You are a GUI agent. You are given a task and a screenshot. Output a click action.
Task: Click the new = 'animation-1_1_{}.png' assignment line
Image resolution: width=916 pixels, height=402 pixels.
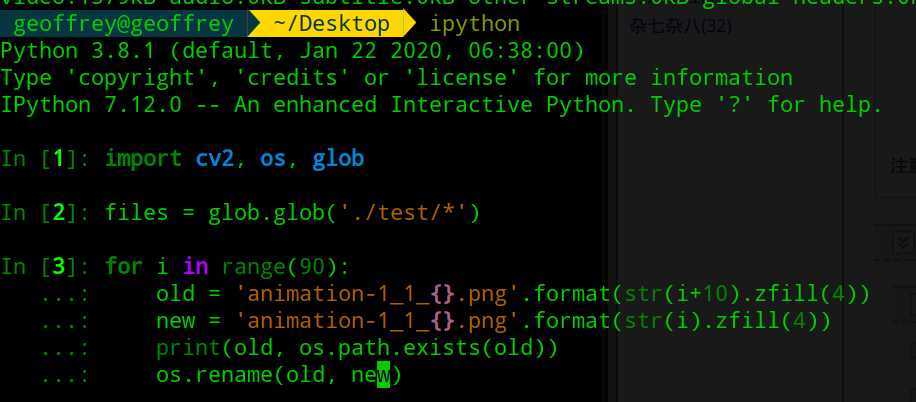point(494,321)
